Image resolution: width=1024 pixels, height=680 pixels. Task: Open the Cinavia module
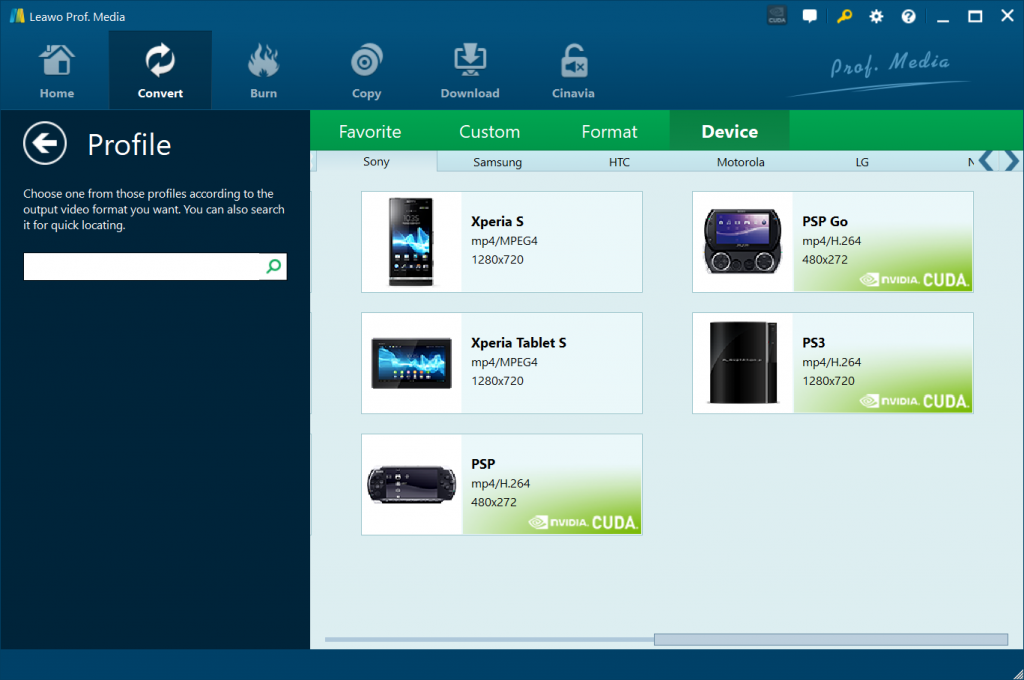coord(573,71)
